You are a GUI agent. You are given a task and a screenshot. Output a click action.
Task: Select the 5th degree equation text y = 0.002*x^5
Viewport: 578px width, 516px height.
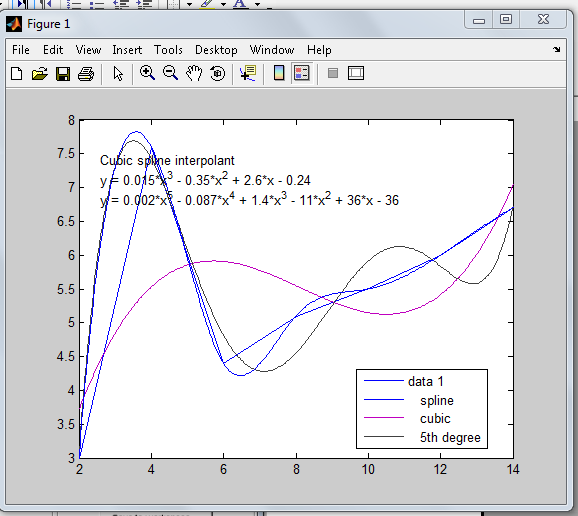[249, 200]
